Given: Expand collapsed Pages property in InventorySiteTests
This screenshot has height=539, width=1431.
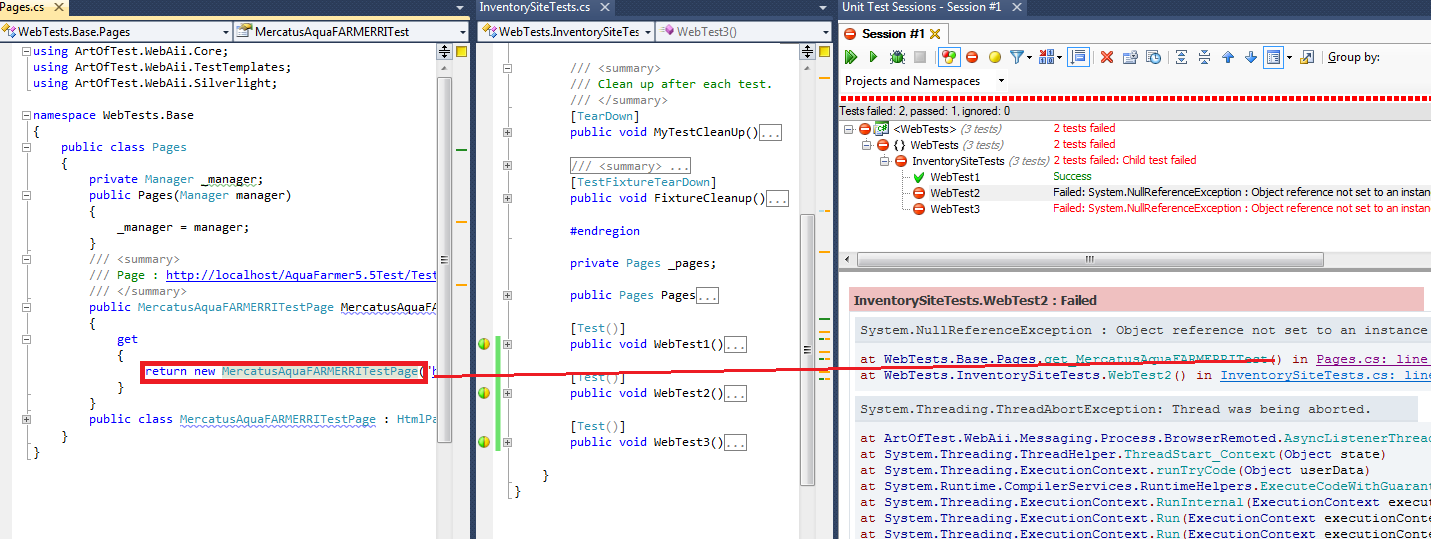Looking at the screenshot, I should click(x=507, y=296).
